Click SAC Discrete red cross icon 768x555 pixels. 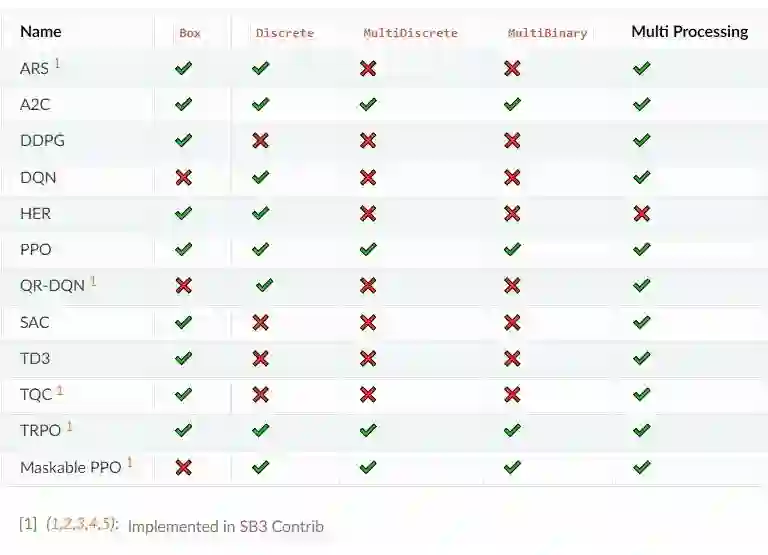[x=261, y=322]
